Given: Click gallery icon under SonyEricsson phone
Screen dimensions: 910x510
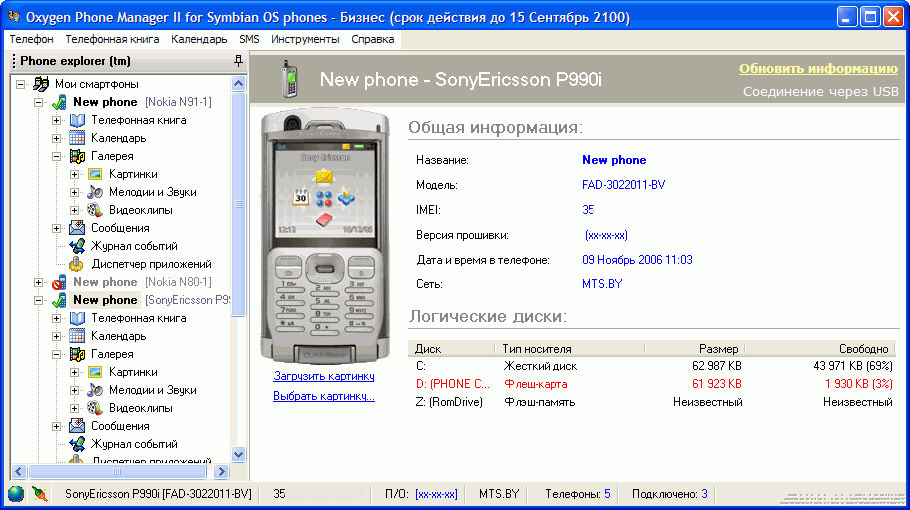Looking at the screenshot, I should click(77, 354).
